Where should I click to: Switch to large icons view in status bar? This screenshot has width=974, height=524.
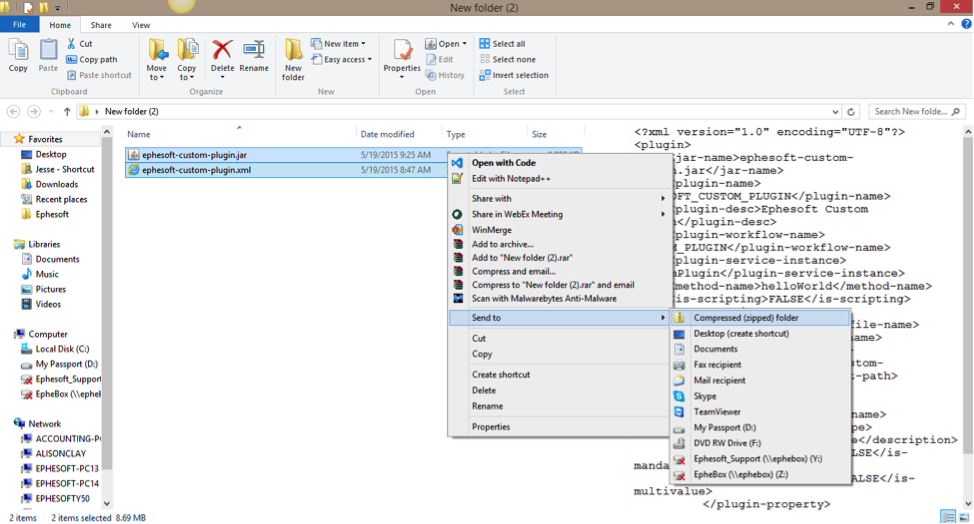[964, 517]
